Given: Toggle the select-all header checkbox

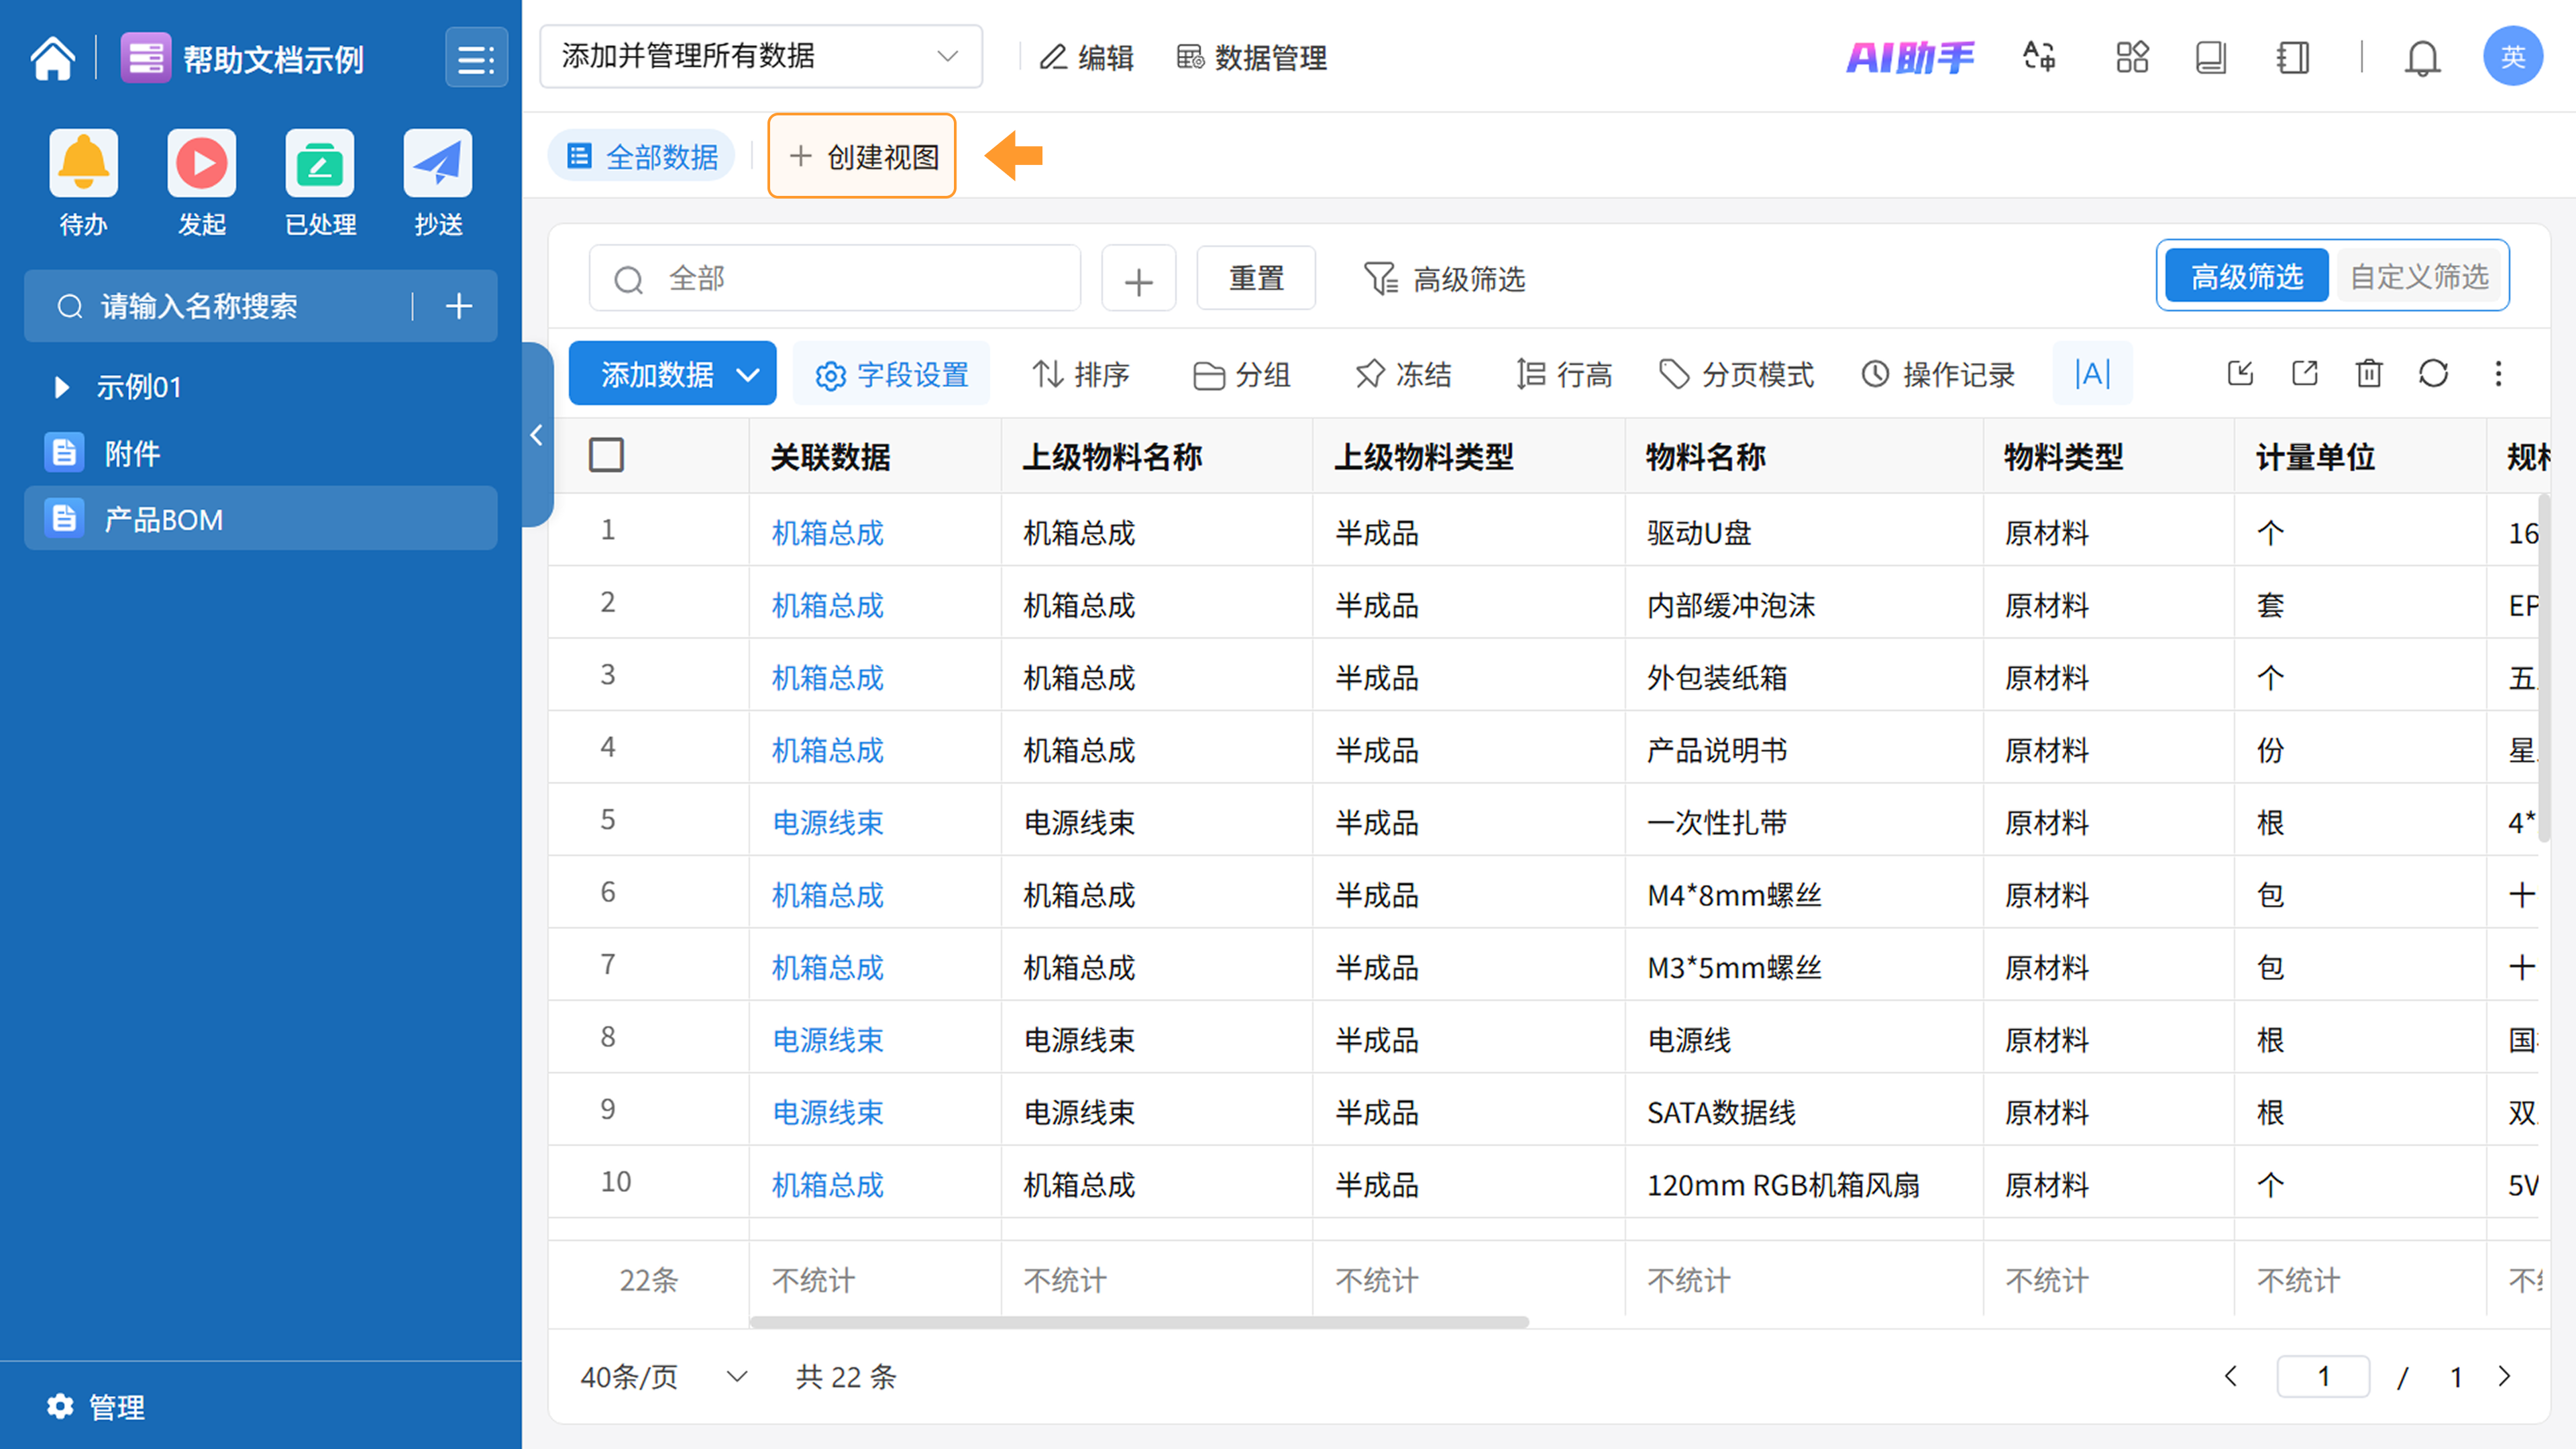Looking at the screenshot, I should (606, 455).
